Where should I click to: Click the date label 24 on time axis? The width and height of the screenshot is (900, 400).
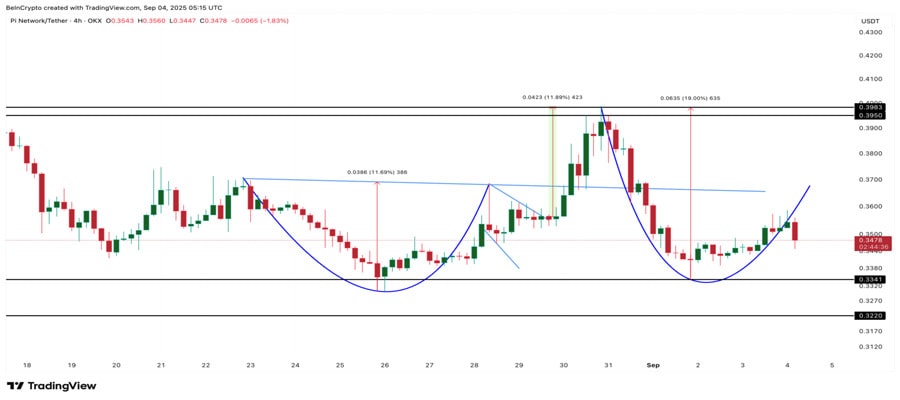[296, 365]
